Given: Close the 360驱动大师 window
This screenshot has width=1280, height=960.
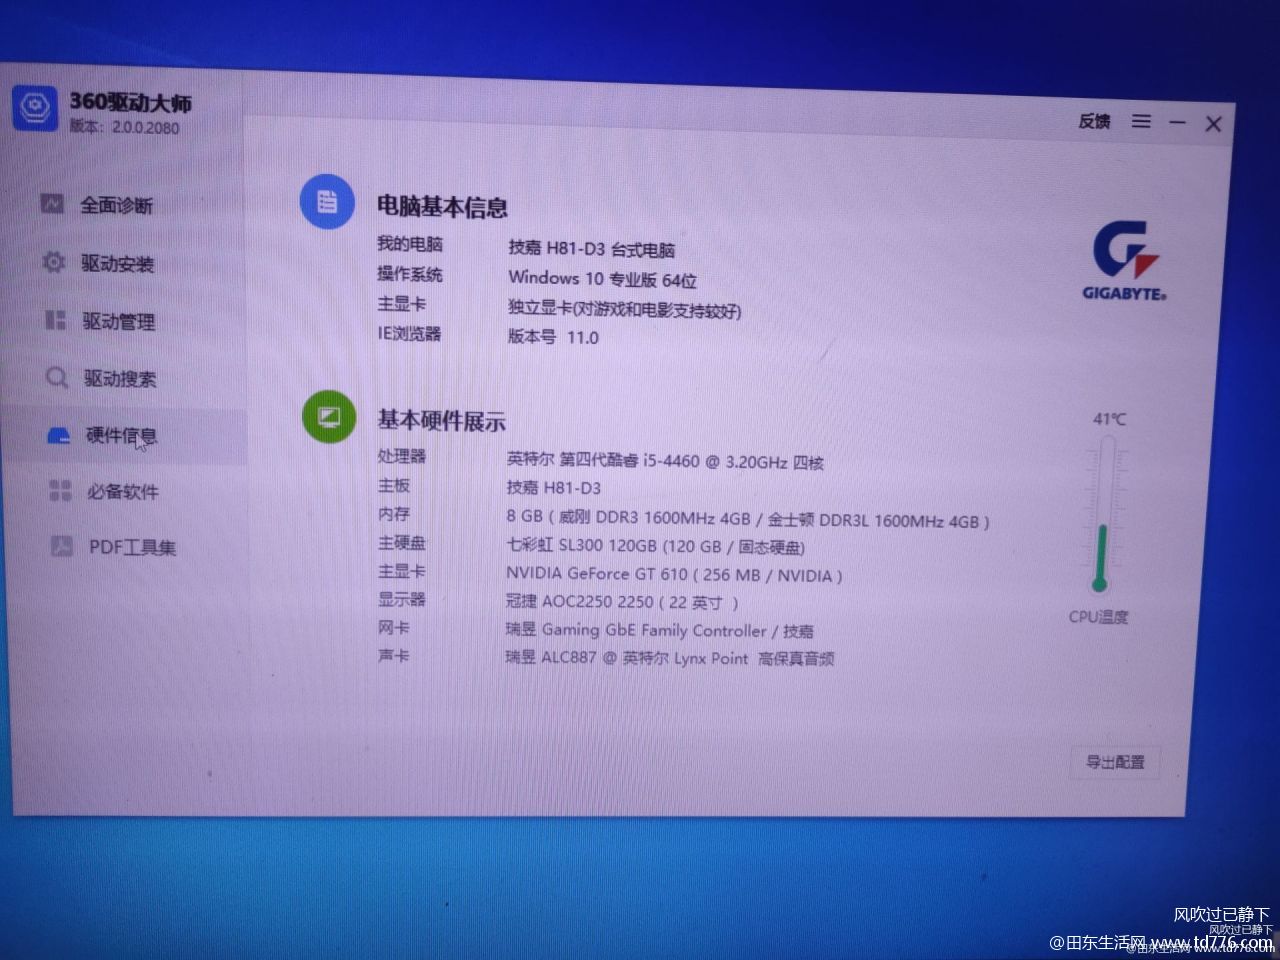Looking at the screenshot, I should 1213,124.
